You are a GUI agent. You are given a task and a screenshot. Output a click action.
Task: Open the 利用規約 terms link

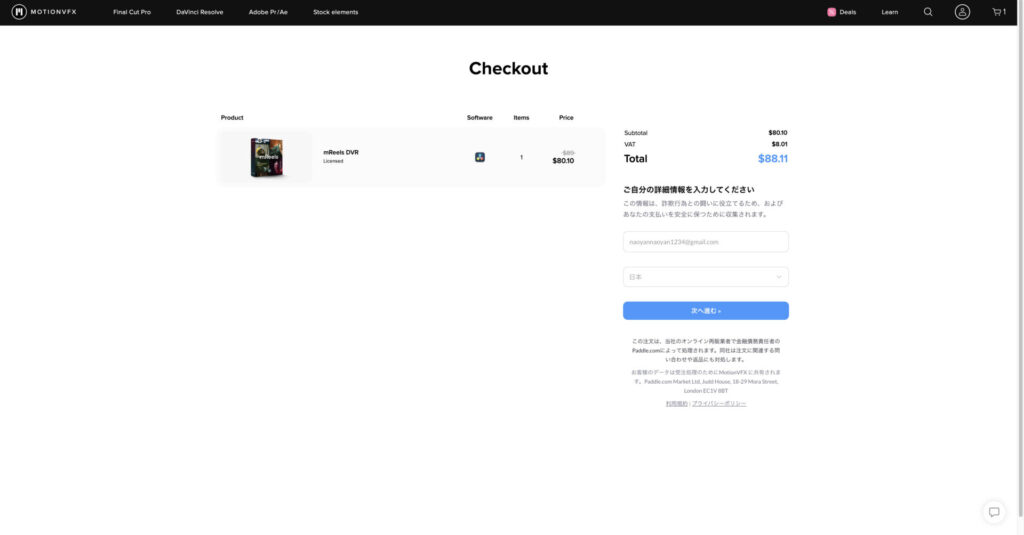(x=677, y=404)
